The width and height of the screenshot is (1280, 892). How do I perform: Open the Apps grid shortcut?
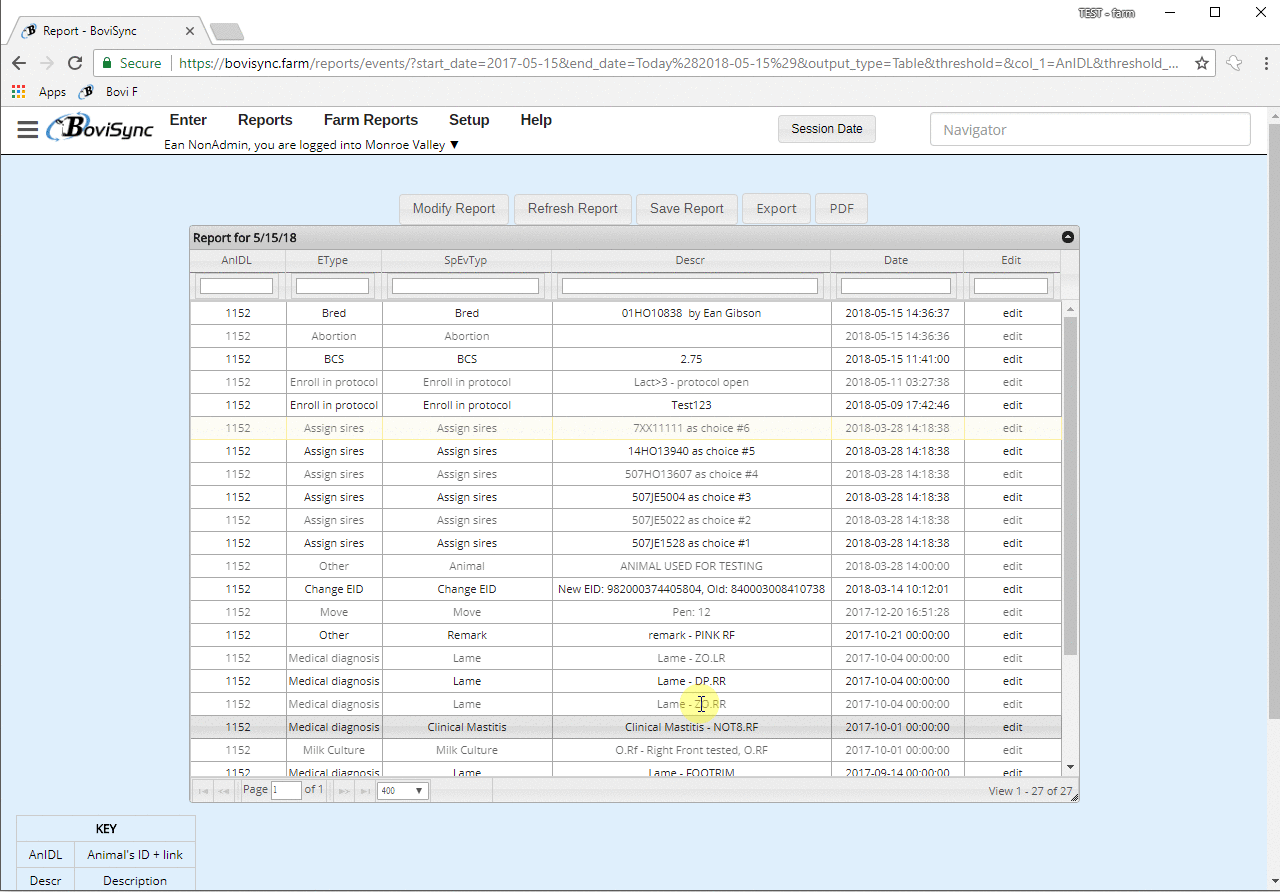tap(39, 92)
